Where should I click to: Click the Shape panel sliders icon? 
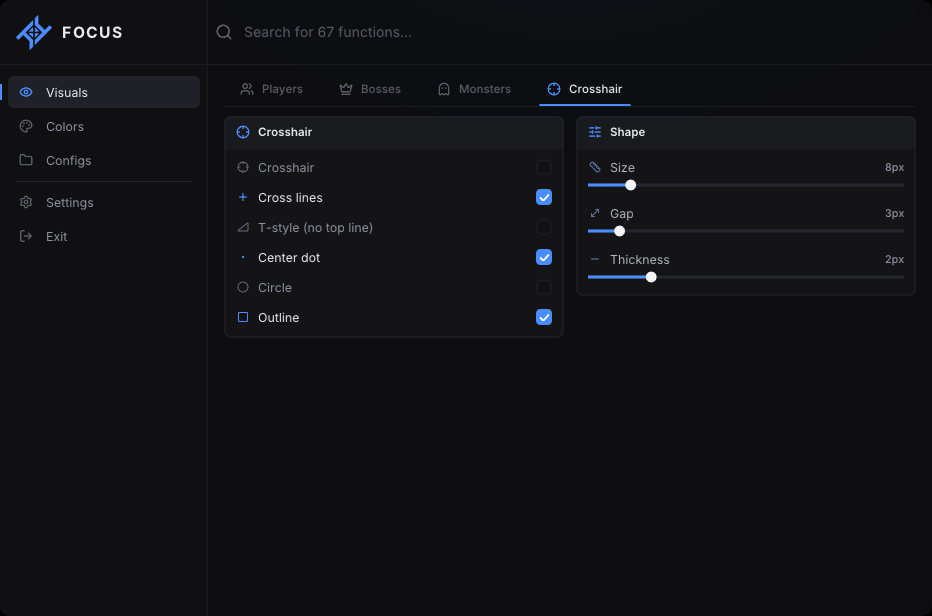pyautogui.click(x=595, y=132)
